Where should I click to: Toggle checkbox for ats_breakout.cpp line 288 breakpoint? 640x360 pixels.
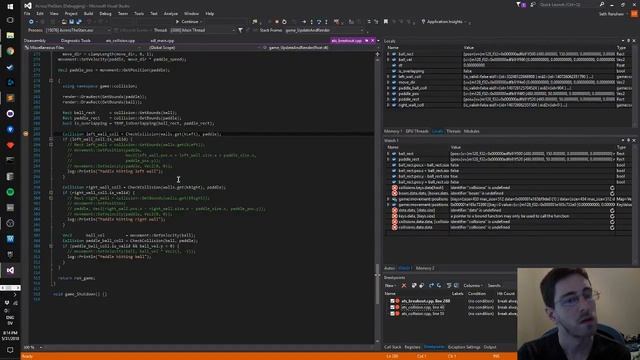pos(392,301)
